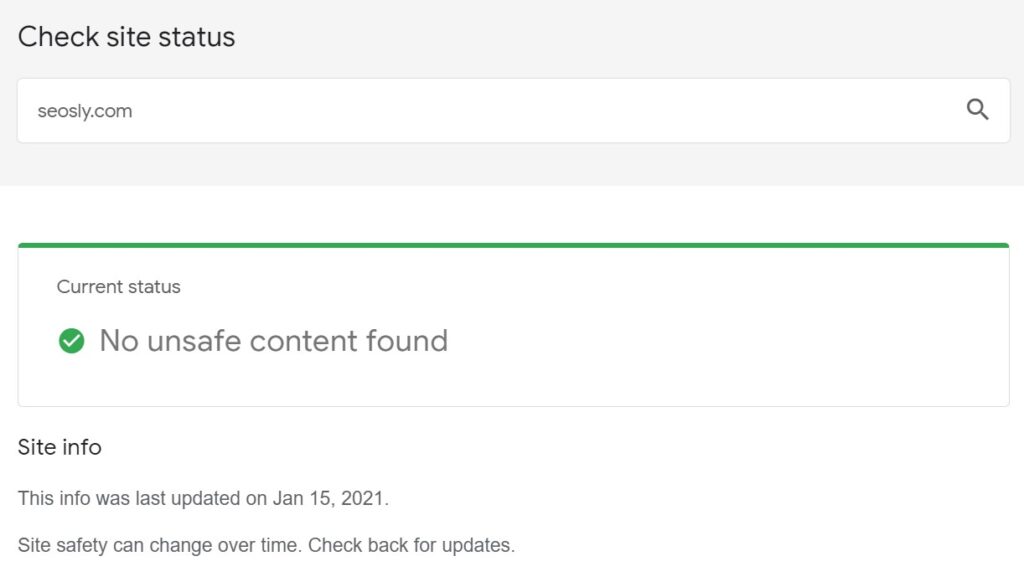Click the word 'updates' in the last line
This screenshot has width=1024, height=582.
pyautogui.click(x=480, y=546)
